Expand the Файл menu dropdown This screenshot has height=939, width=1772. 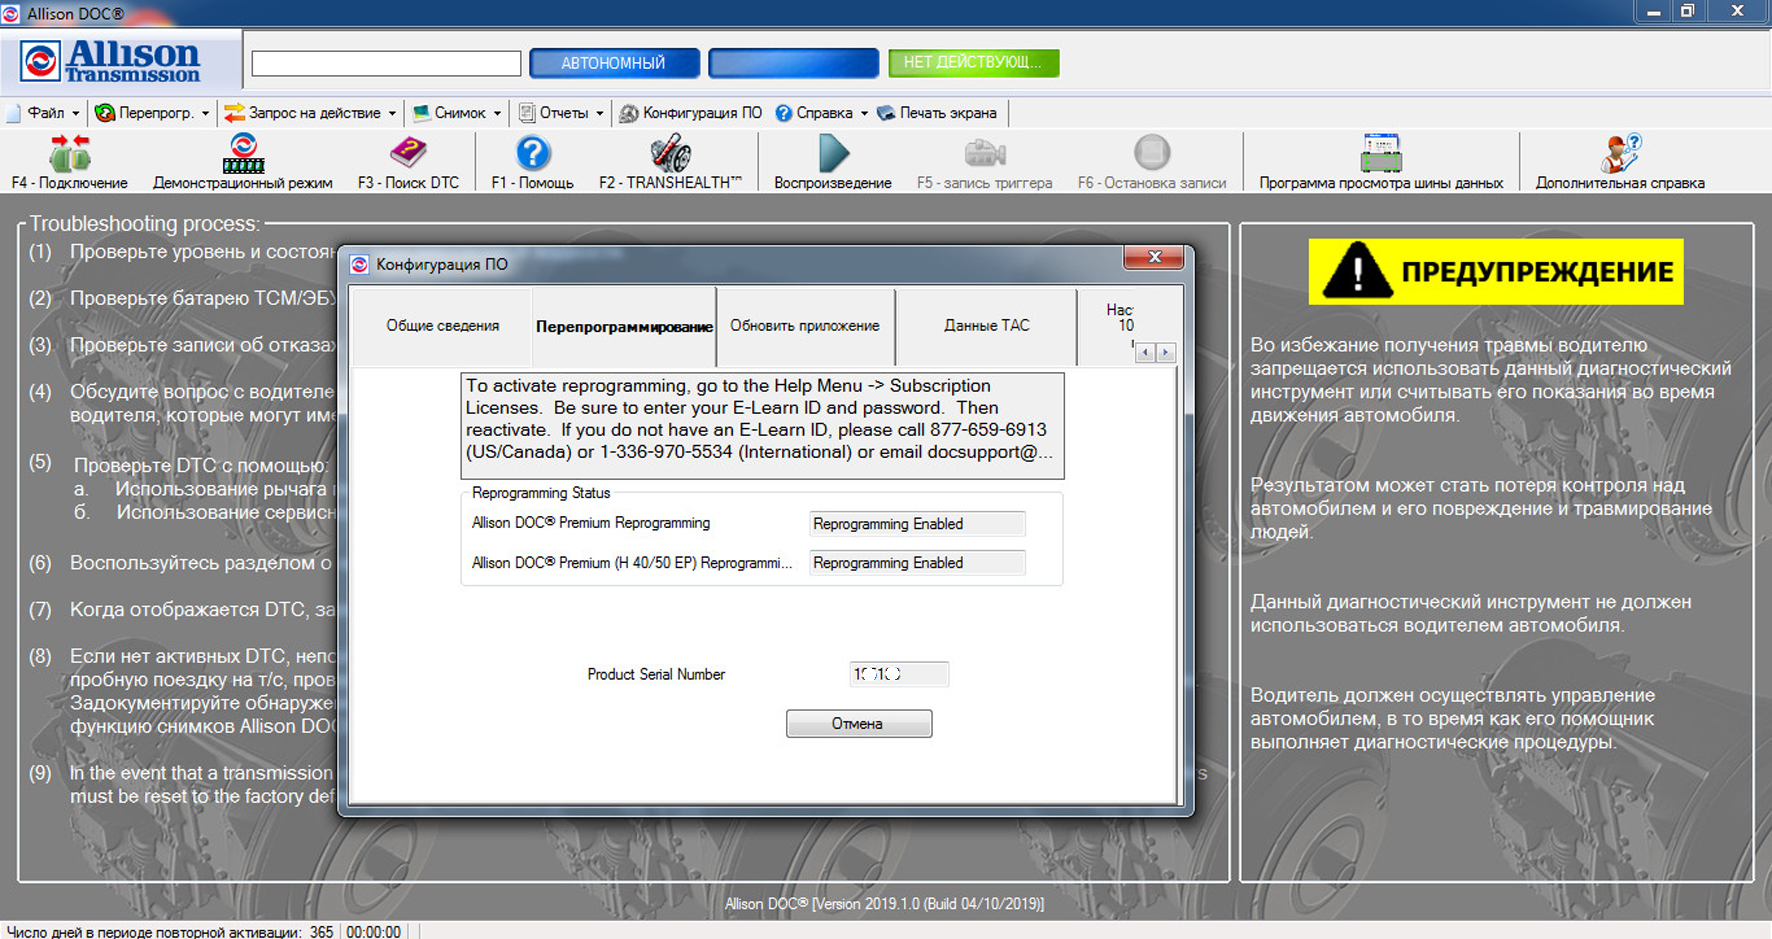tap(44, 113)
